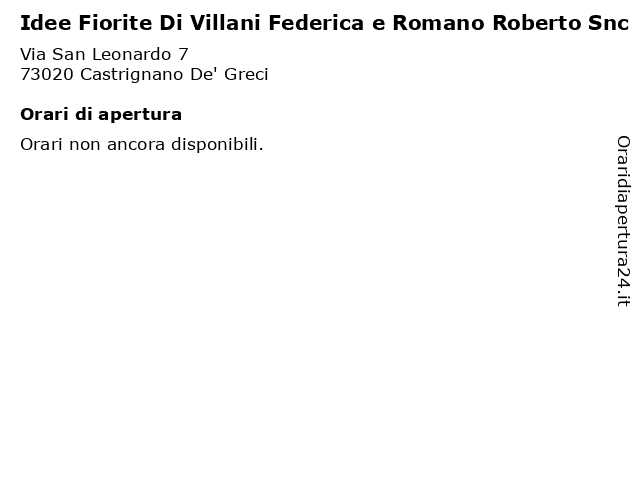Click the word 'Snc' ending the title
640x480 pixels.
point(608,23)
